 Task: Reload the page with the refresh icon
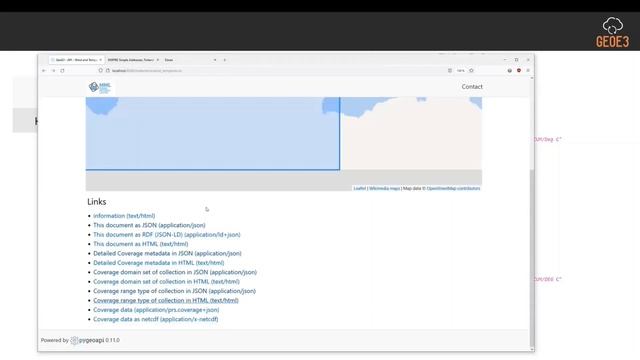[62, 71]
